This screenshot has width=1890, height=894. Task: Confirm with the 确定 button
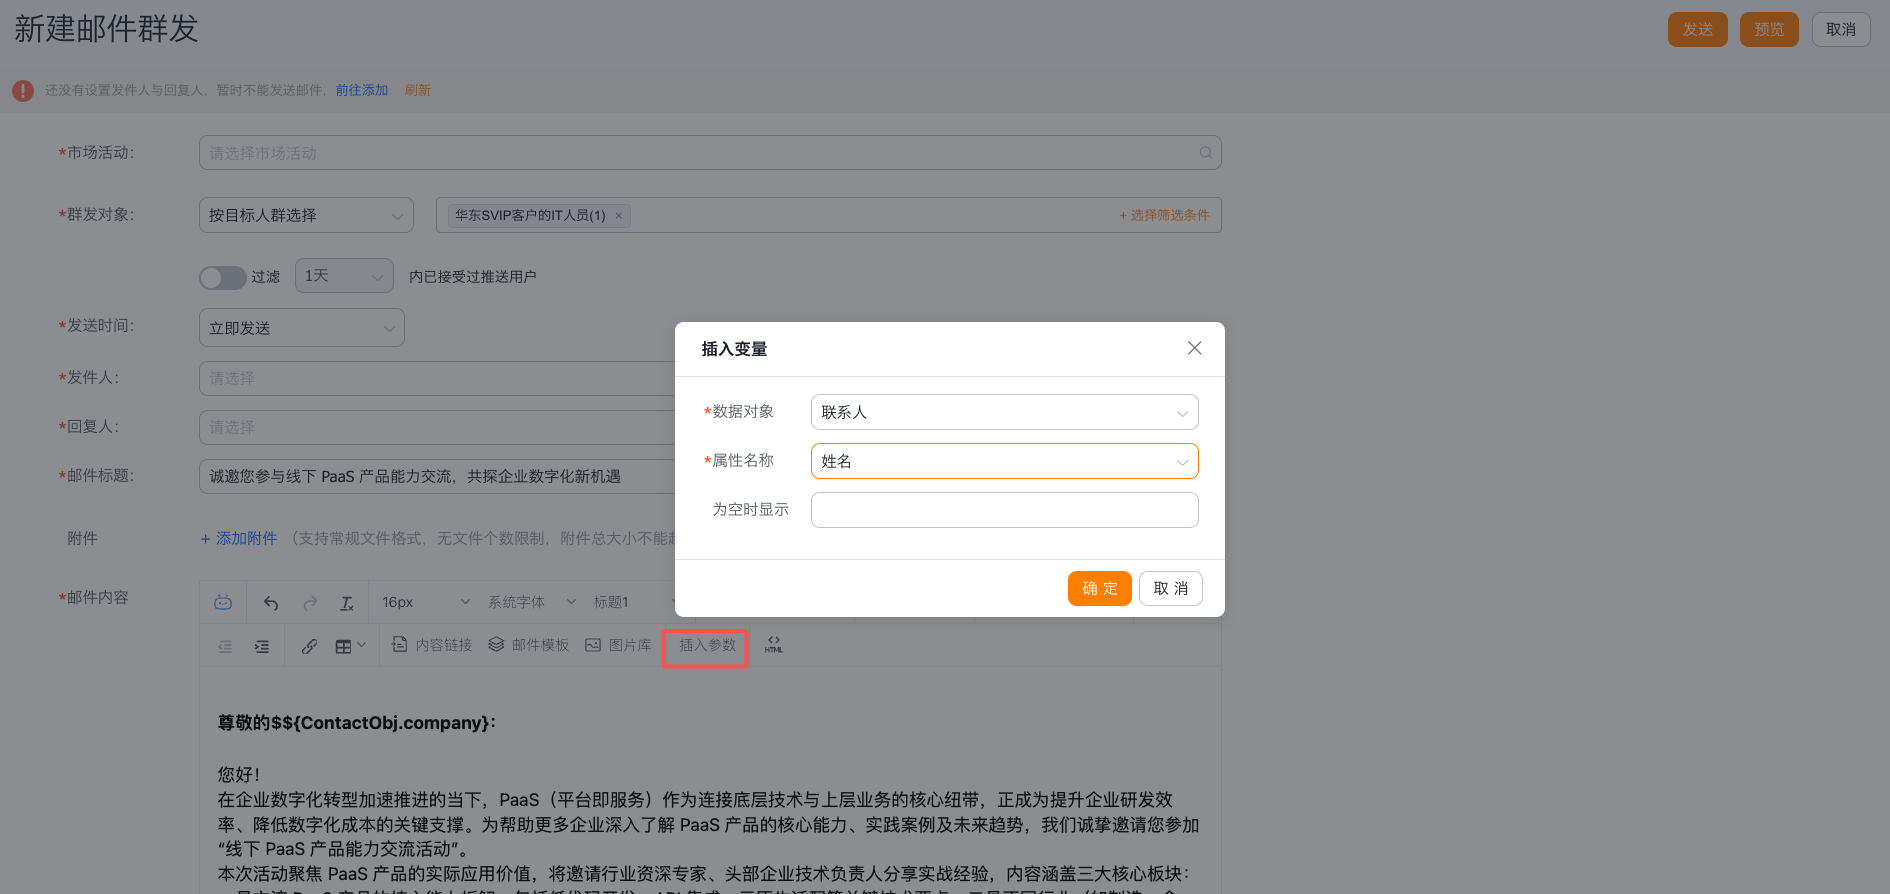click(1099, 588)
